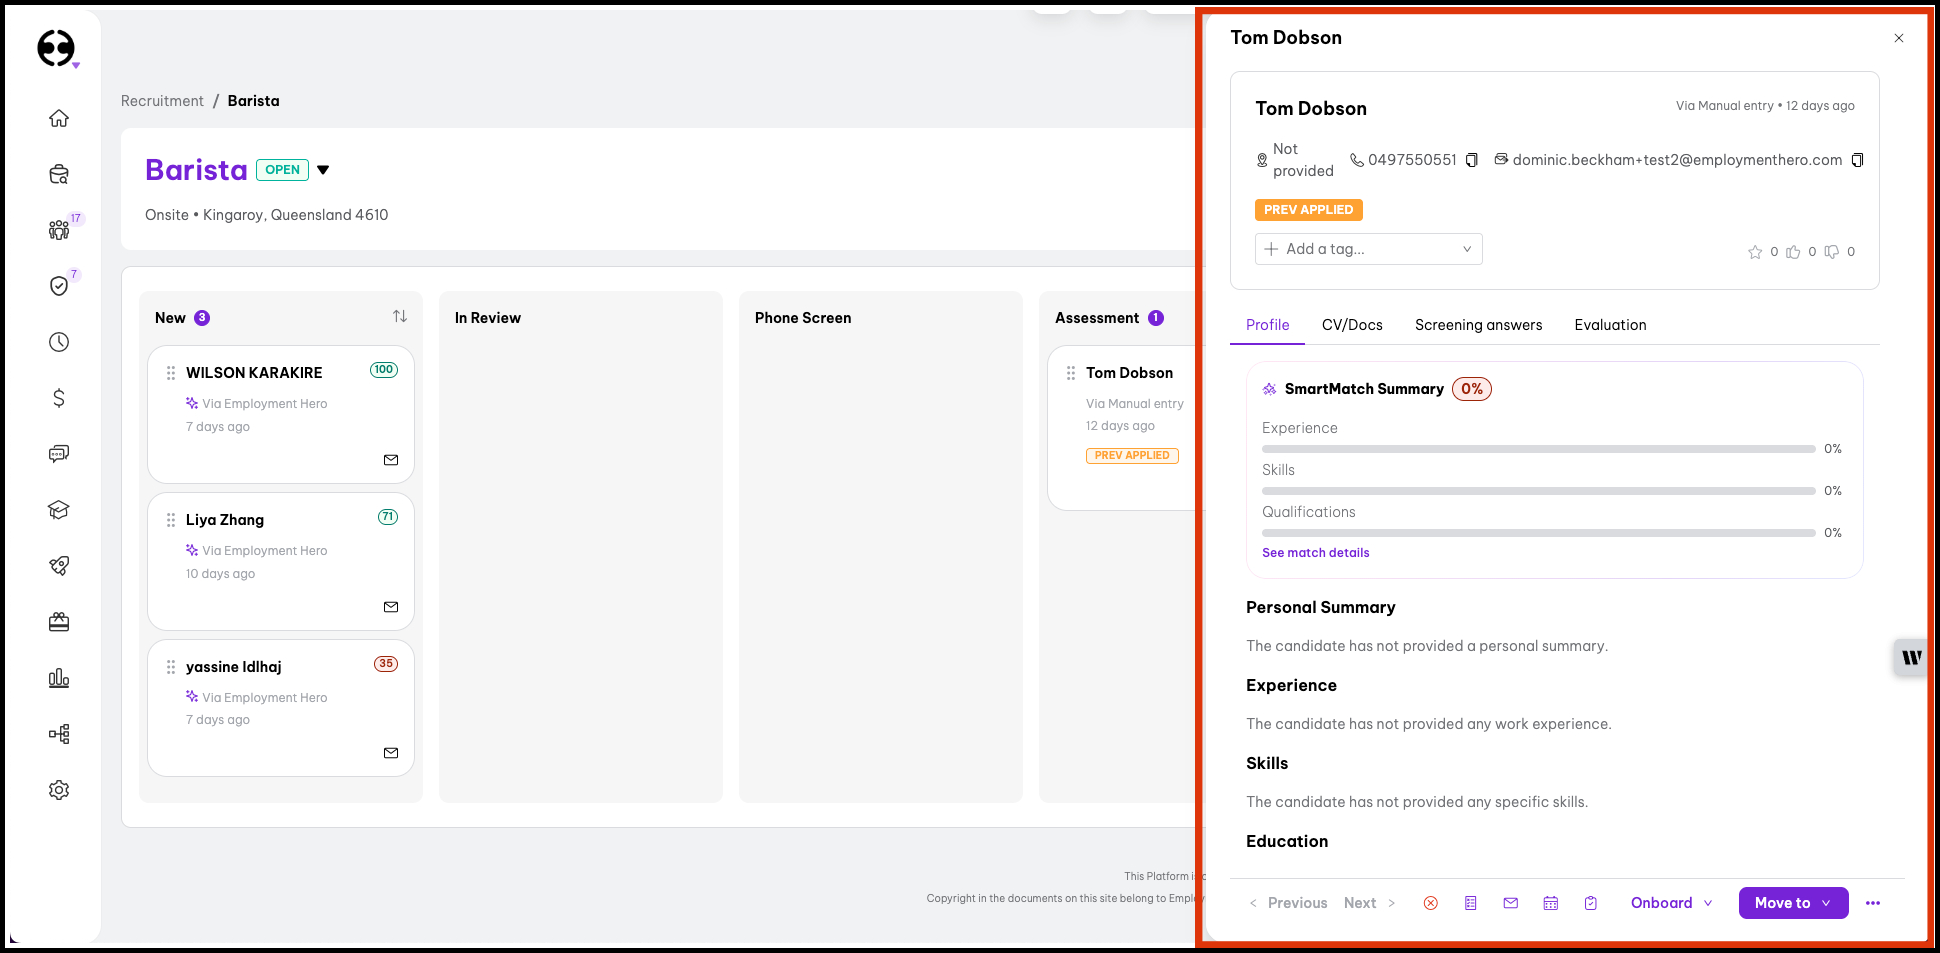1940x953 pixels.
Task: Open the settings gear in sidebar
Action: point(59,790)
